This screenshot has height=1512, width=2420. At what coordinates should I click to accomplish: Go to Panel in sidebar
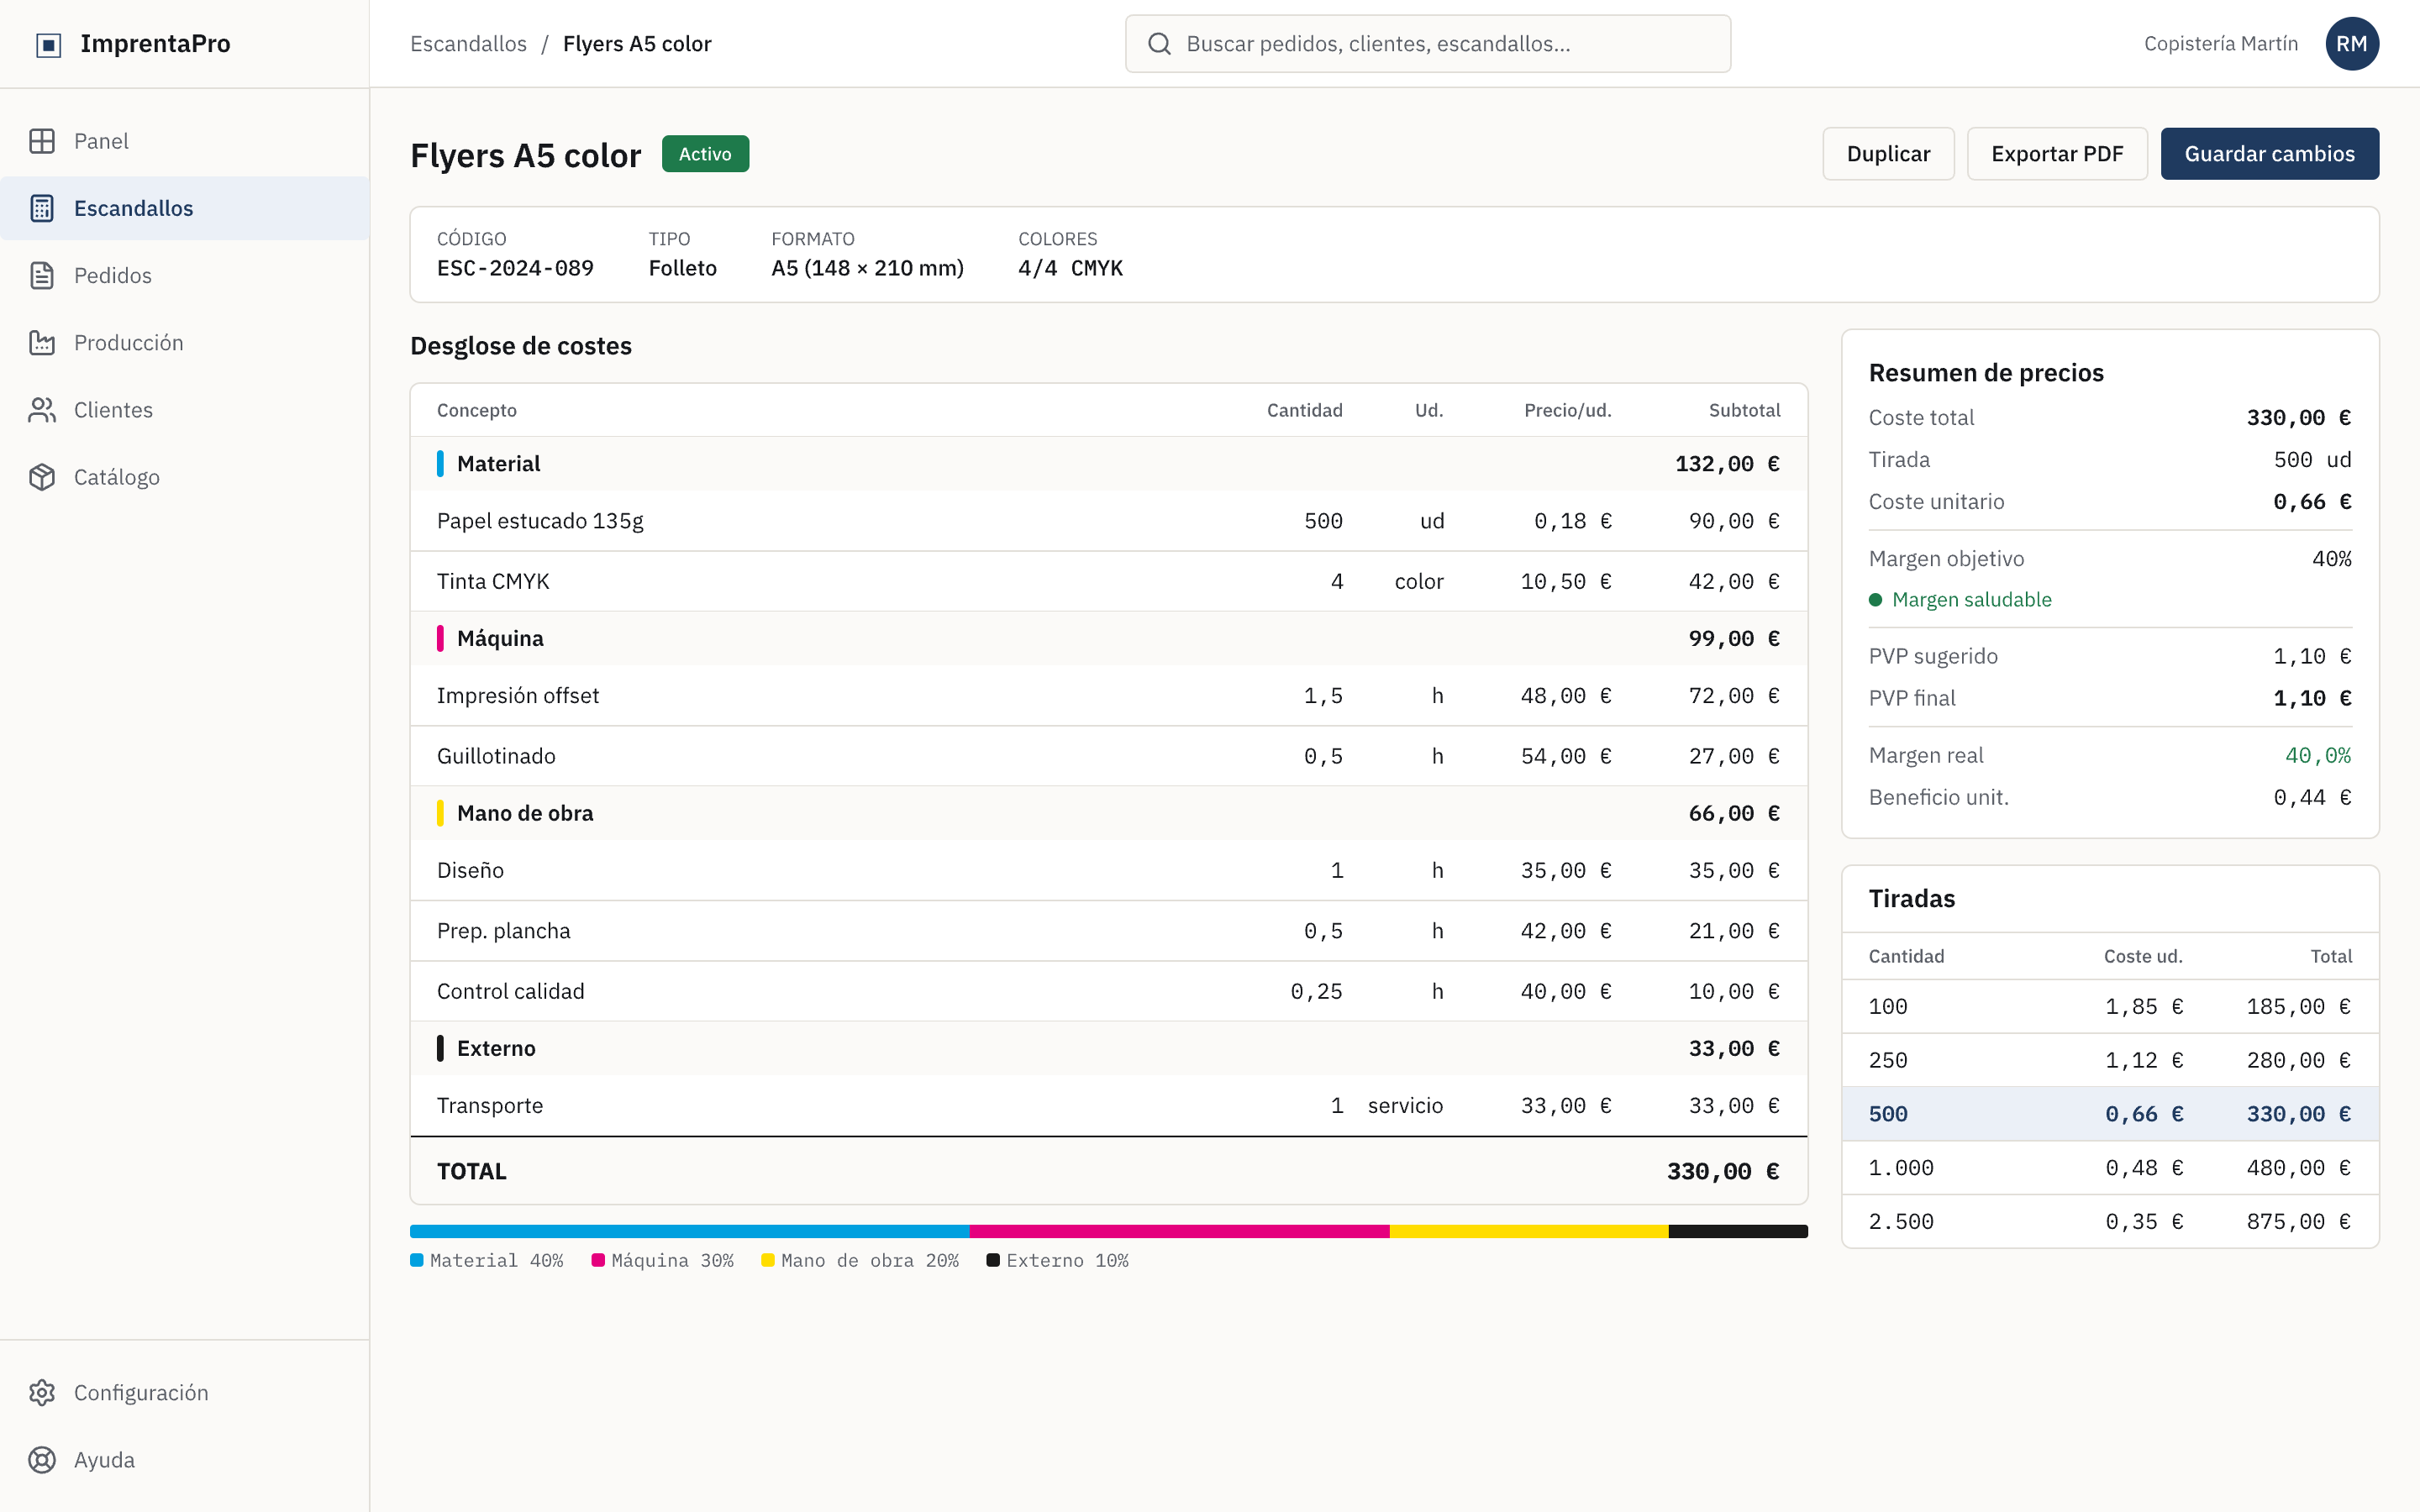coord(185,141)
